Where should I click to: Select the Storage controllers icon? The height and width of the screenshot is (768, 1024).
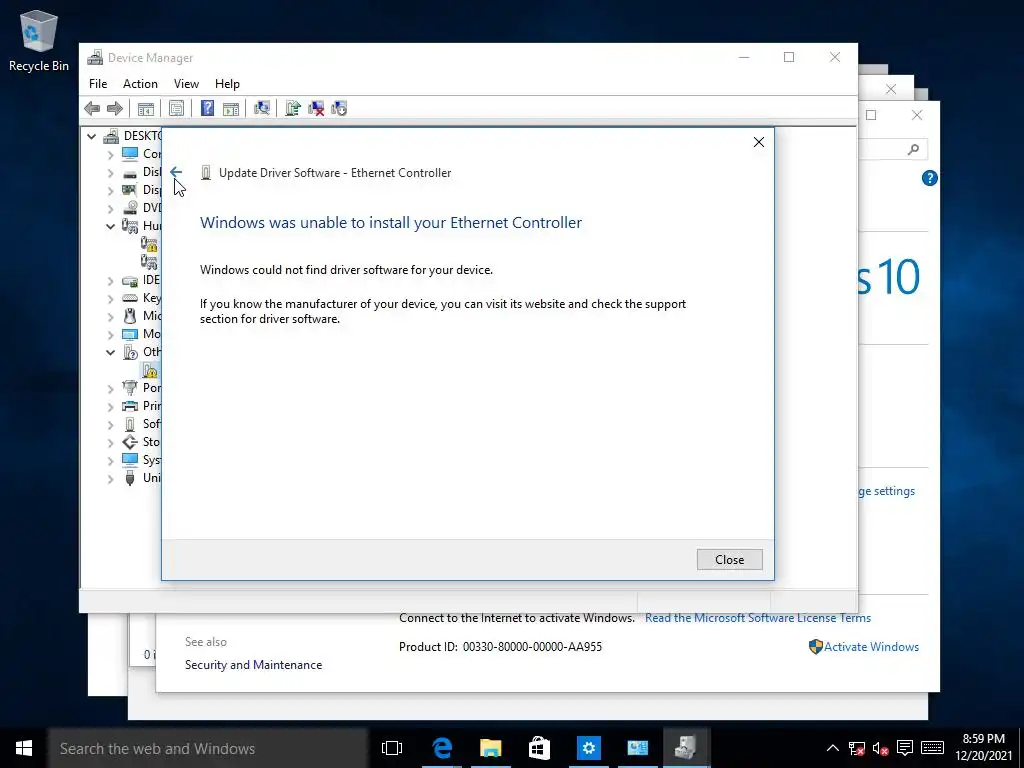point(130,442)
